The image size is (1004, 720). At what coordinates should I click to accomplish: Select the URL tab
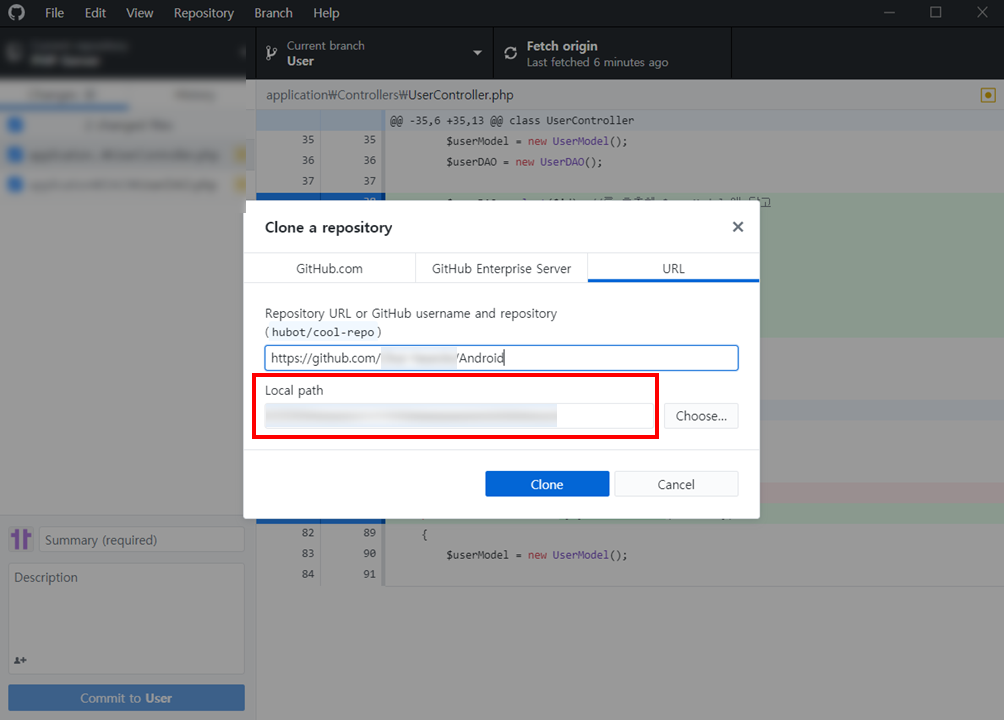tap(673, 268)
